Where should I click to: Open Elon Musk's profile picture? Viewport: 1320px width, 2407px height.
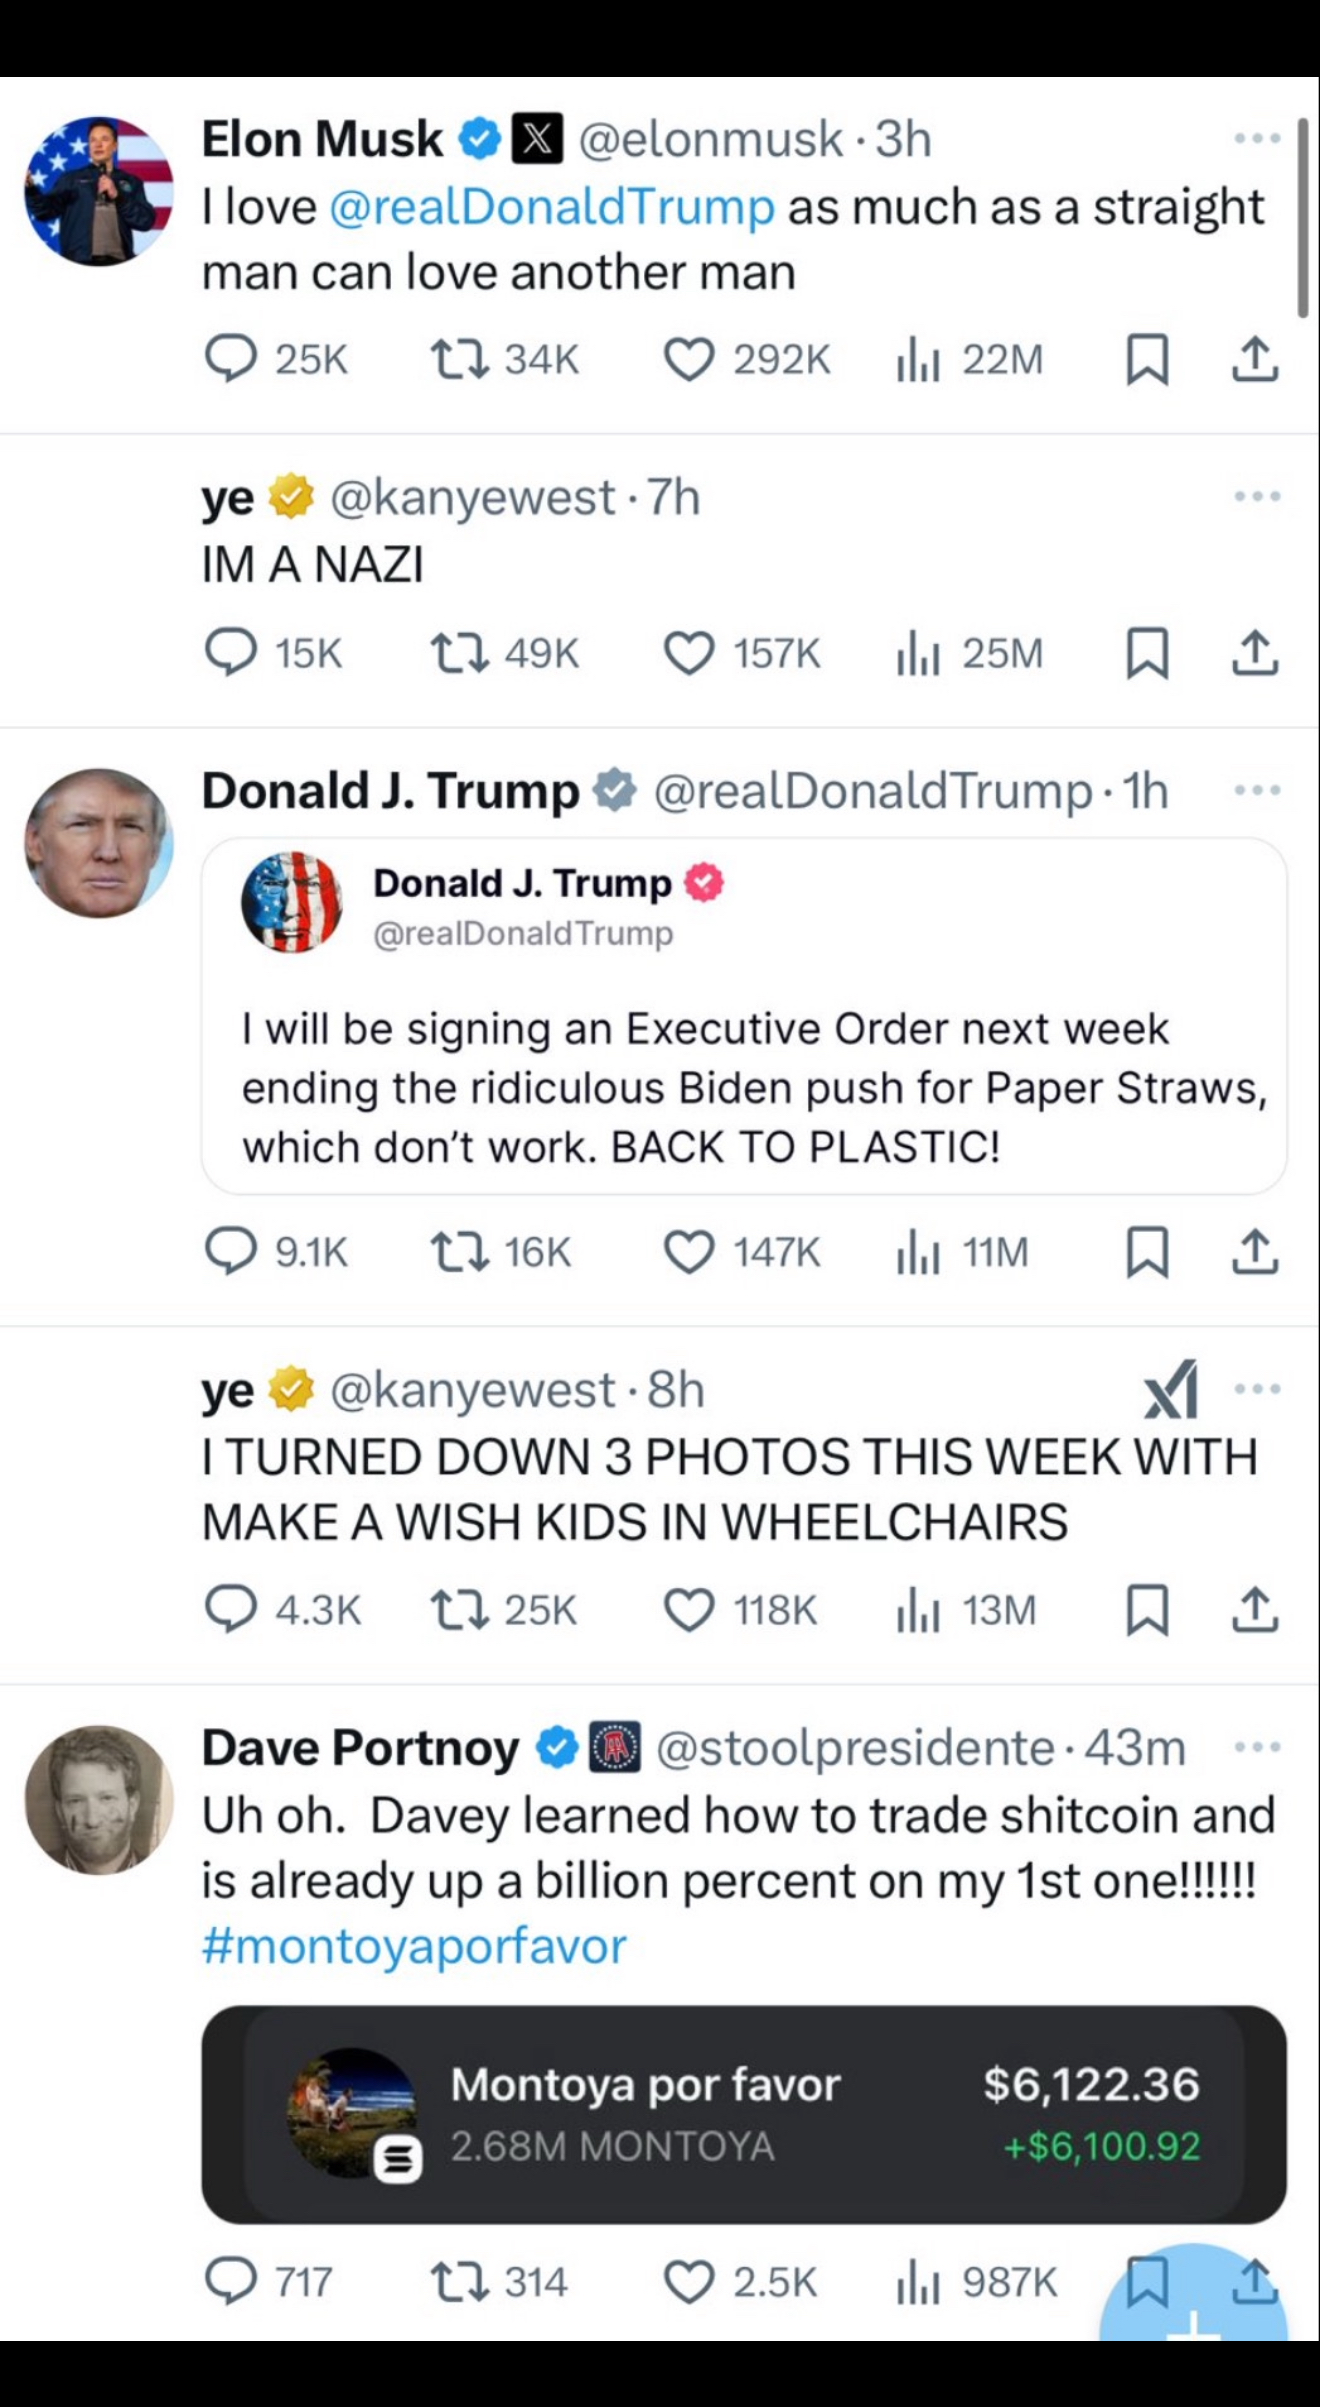(x=99, y=191)
